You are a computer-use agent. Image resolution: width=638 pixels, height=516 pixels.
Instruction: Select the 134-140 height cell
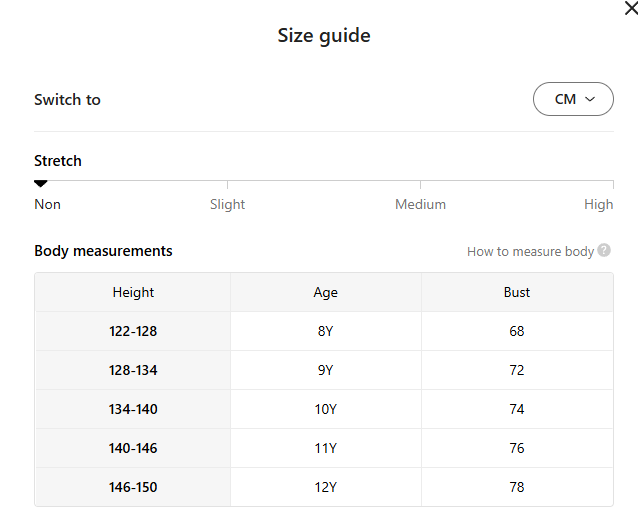tap(133, 409)
